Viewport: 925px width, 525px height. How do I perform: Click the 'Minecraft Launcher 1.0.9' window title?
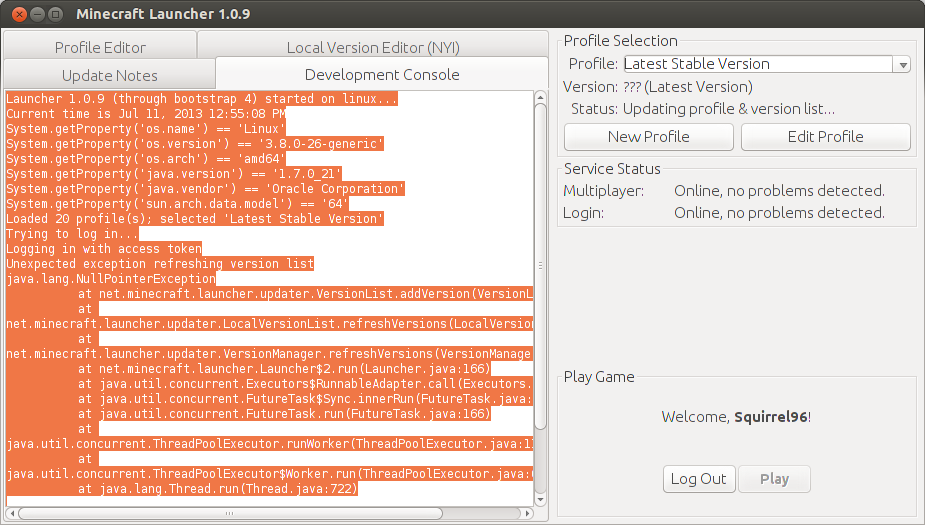(x=163, y=14)
